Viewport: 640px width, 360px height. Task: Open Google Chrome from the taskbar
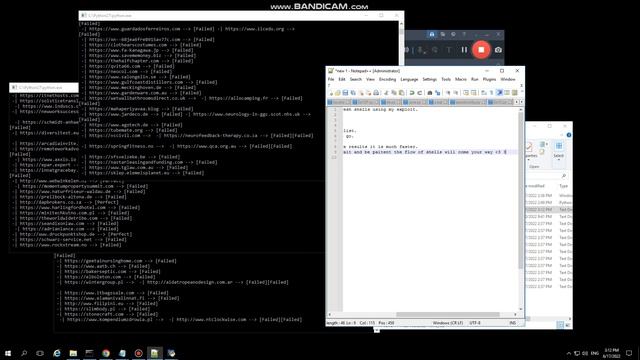click(x=106, y=353)
